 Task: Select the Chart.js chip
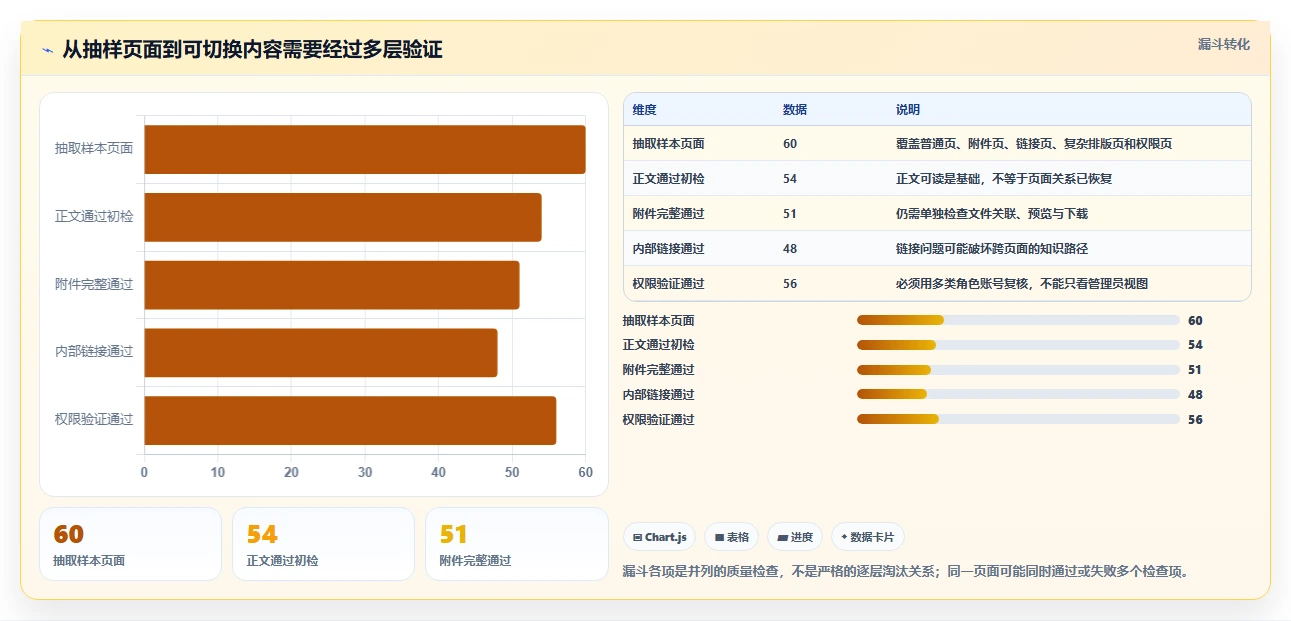coord(660,537)
